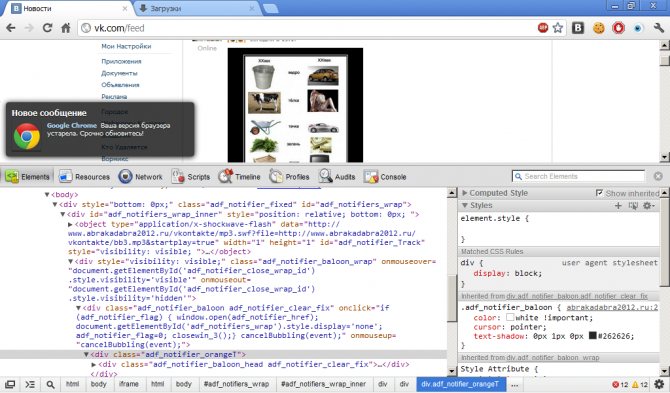
Task: Expand the object shockwave-flash node
Action: click(x=71, y=224)
